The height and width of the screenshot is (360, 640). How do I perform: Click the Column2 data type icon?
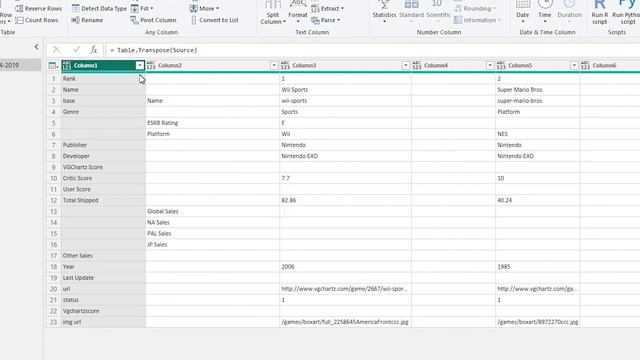(x=151, y=65)
